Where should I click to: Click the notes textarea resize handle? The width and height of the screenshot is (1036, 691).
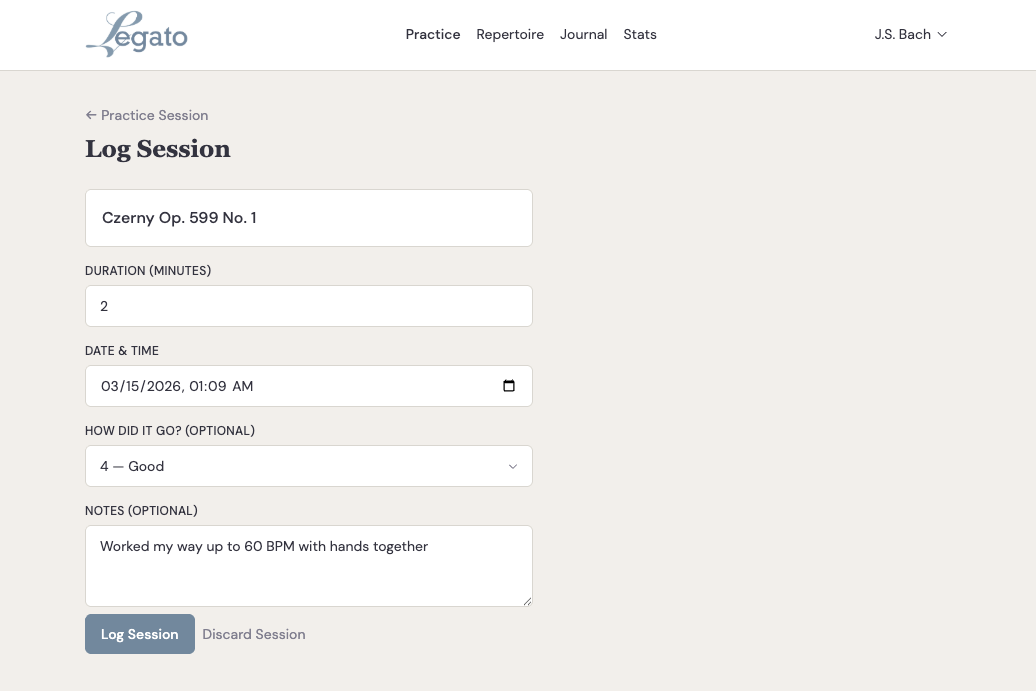point(528,600)
